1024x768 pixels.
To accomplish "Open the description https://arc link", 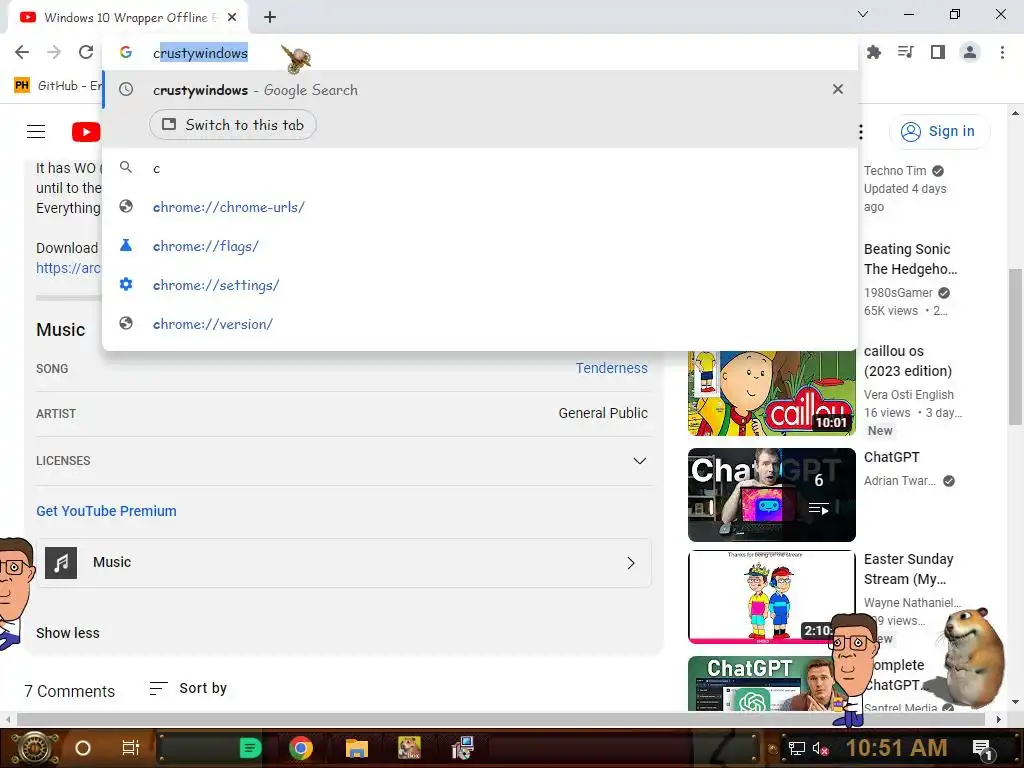I will point(69,268).
